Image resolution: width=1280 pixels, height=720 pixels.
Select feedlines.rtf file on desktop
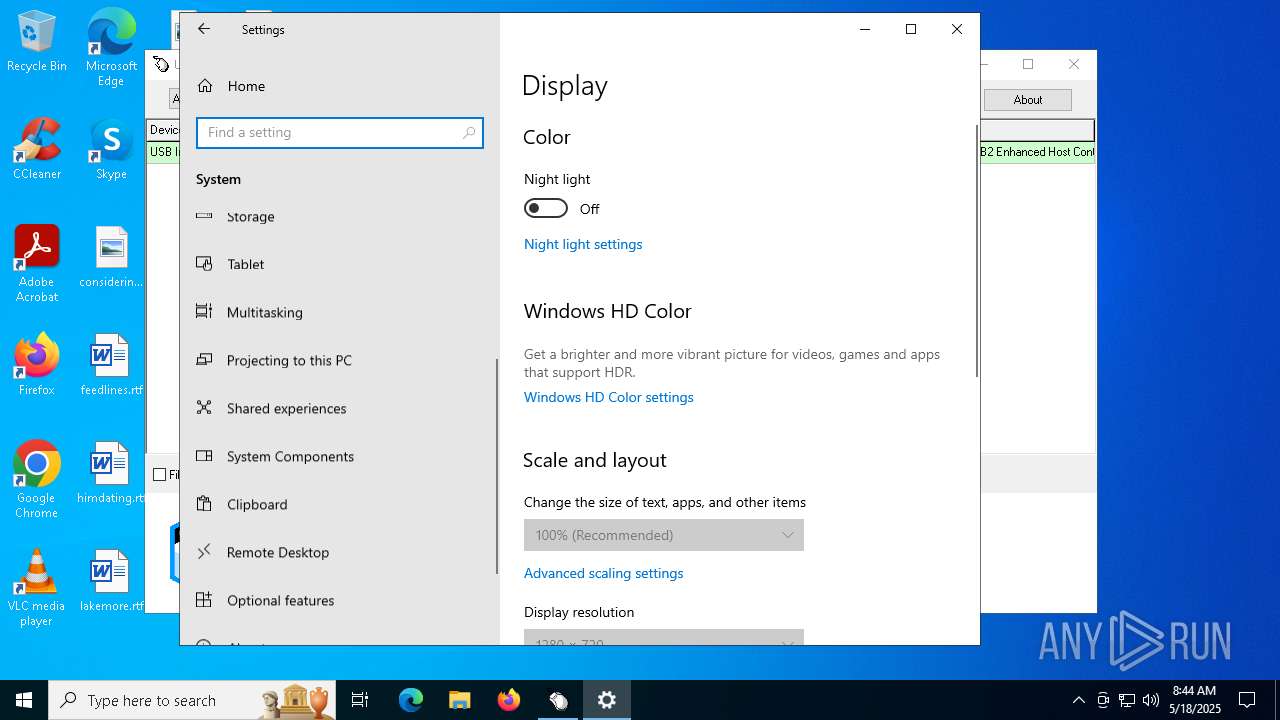pos(111,365)
